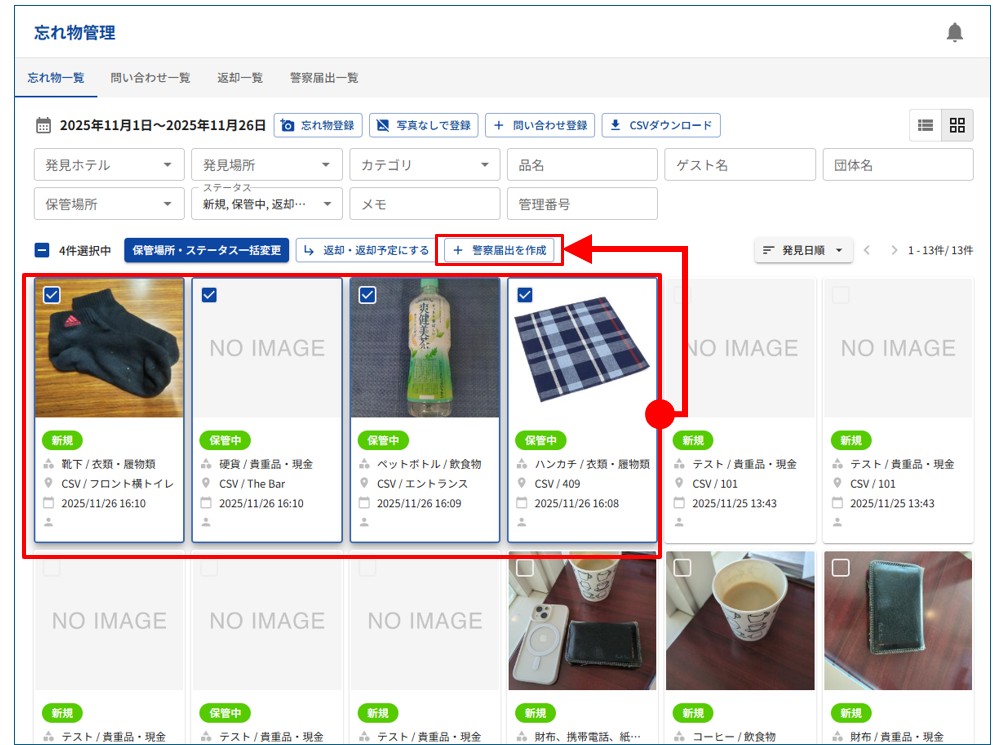Go to next results page arrow
993x745 pixels.
[894, 250]
